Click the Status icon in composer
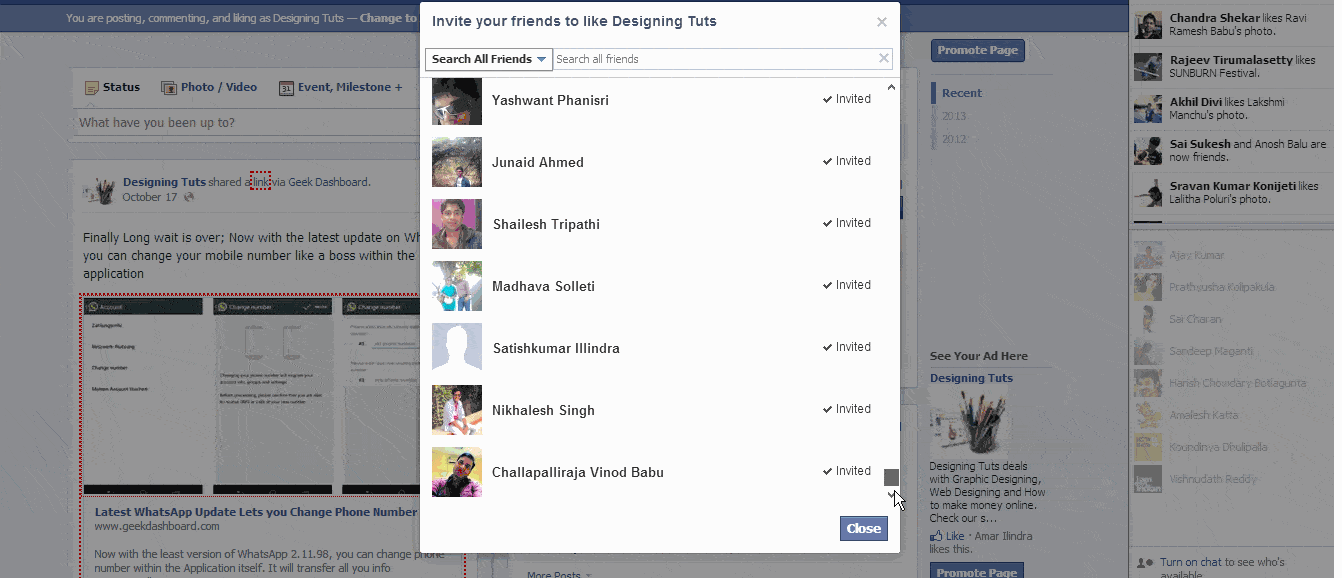The image size is (1342, 578). 92,88
